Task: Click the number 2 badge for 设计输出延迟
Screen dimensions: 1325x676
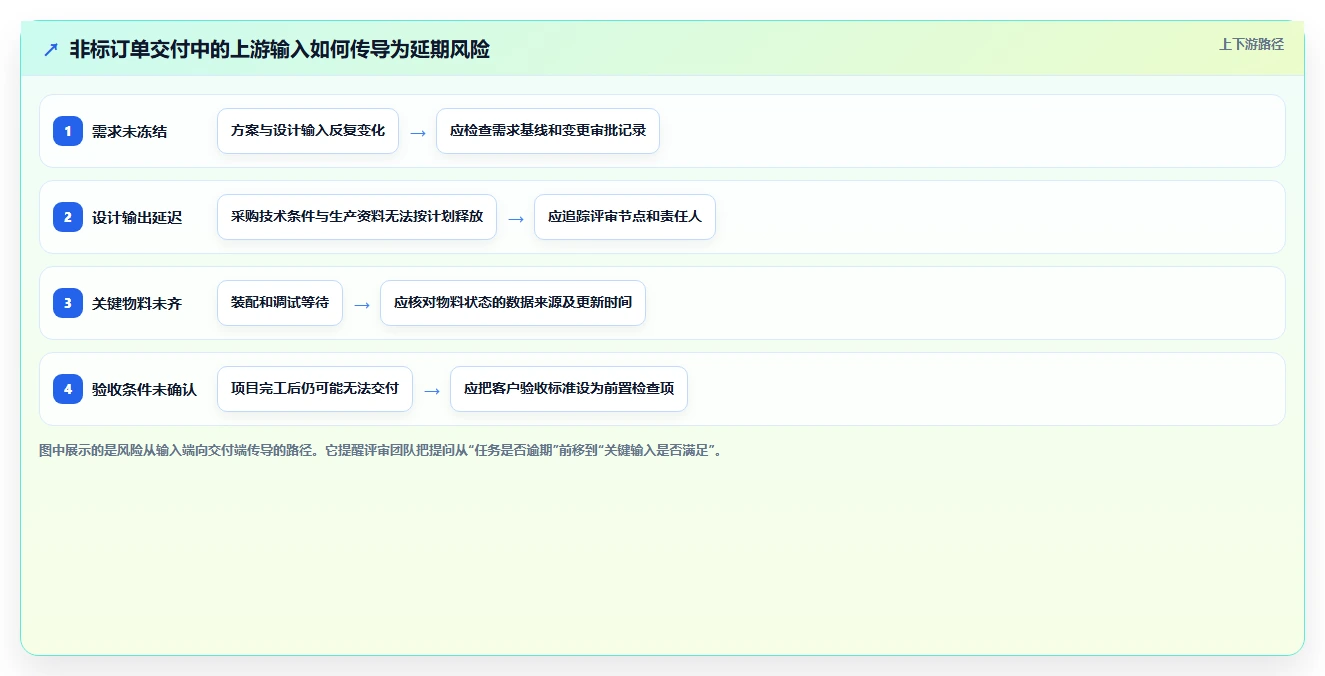Action: 68,217
